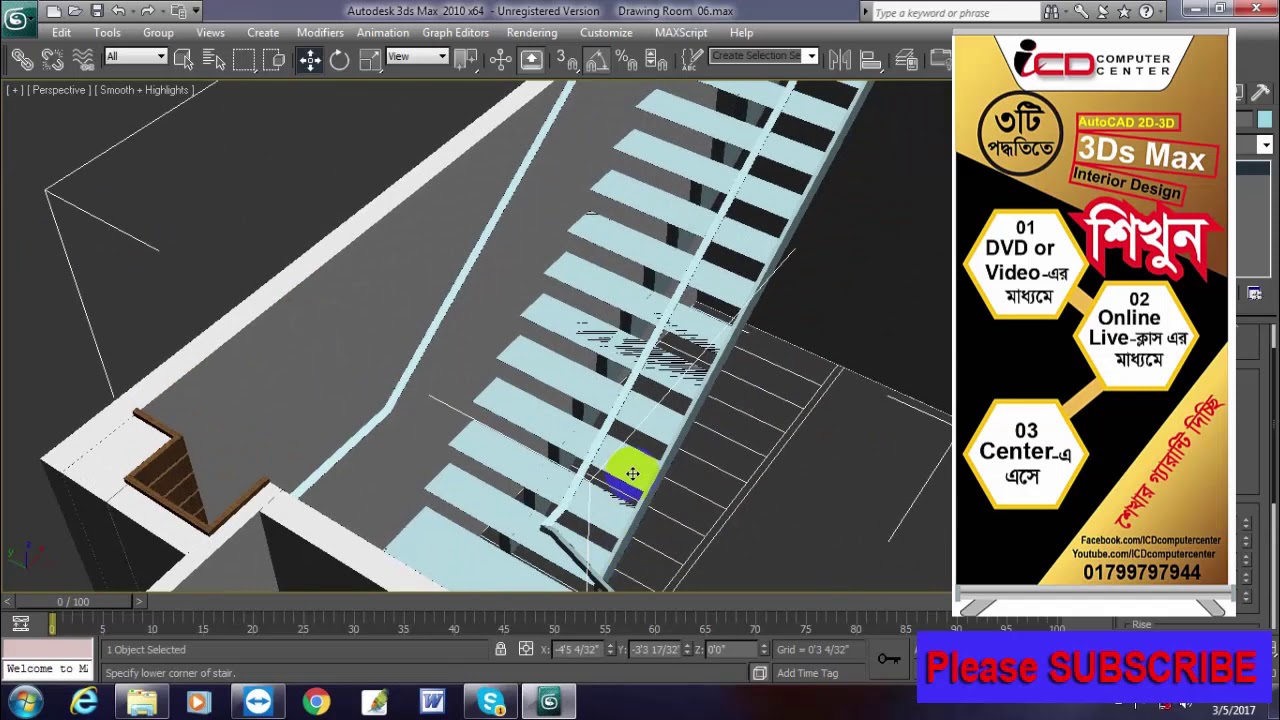The image size is (1280, 720).
Task: Activate the Select and Uniform Scale tool
Action: tap(370, 60)
